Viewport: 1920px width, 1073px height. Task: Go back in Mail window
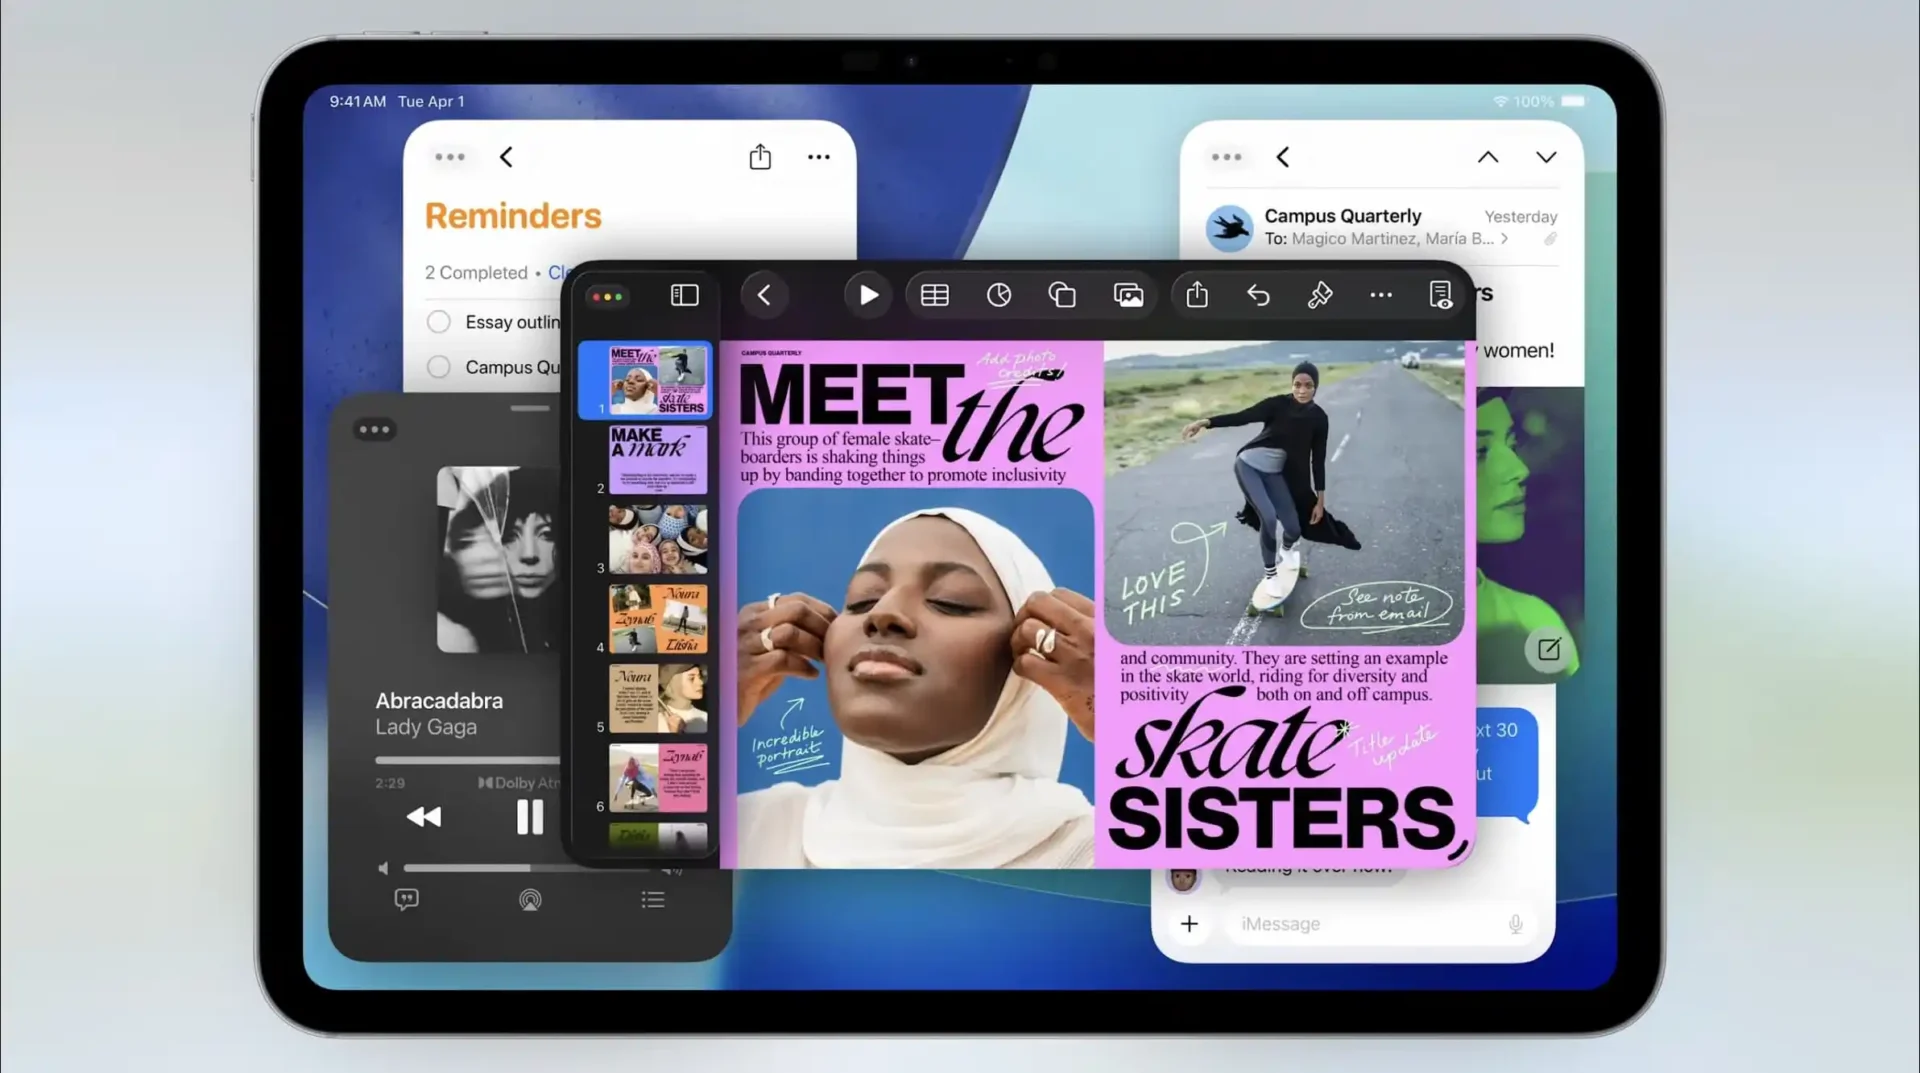[x=1283, y=157]
